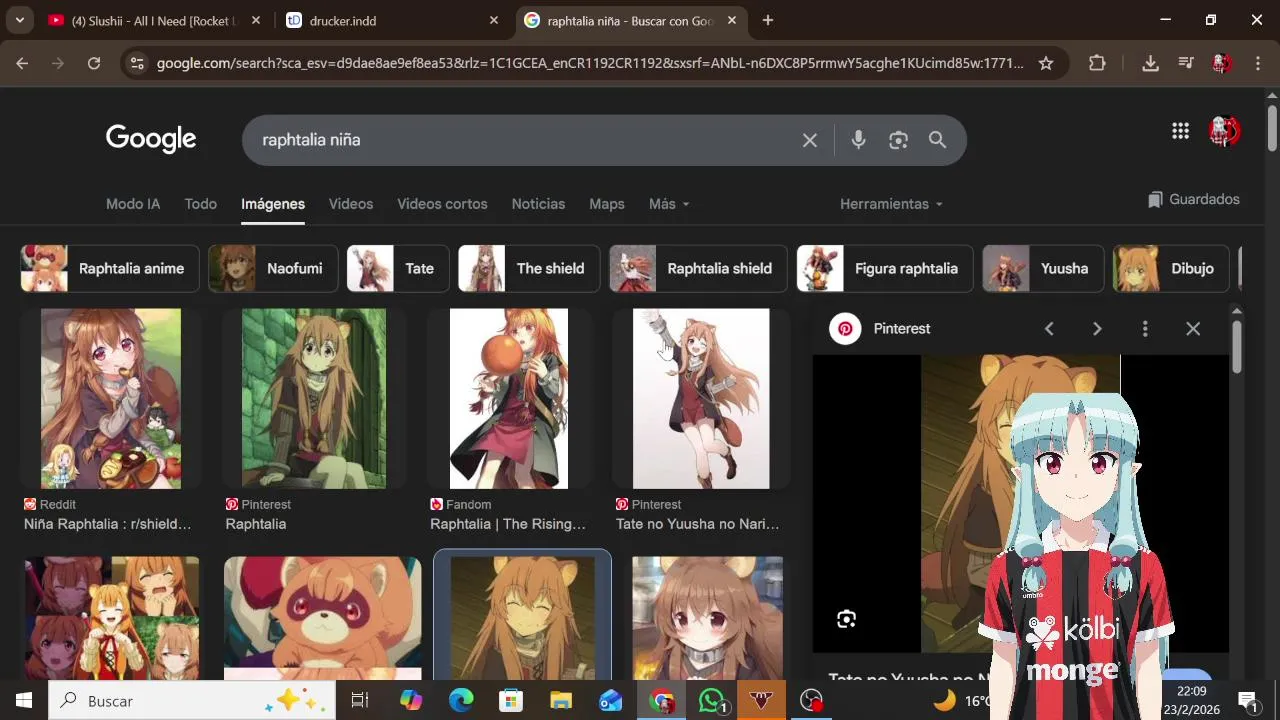Open the Google apps grid

coord(1180,131)
